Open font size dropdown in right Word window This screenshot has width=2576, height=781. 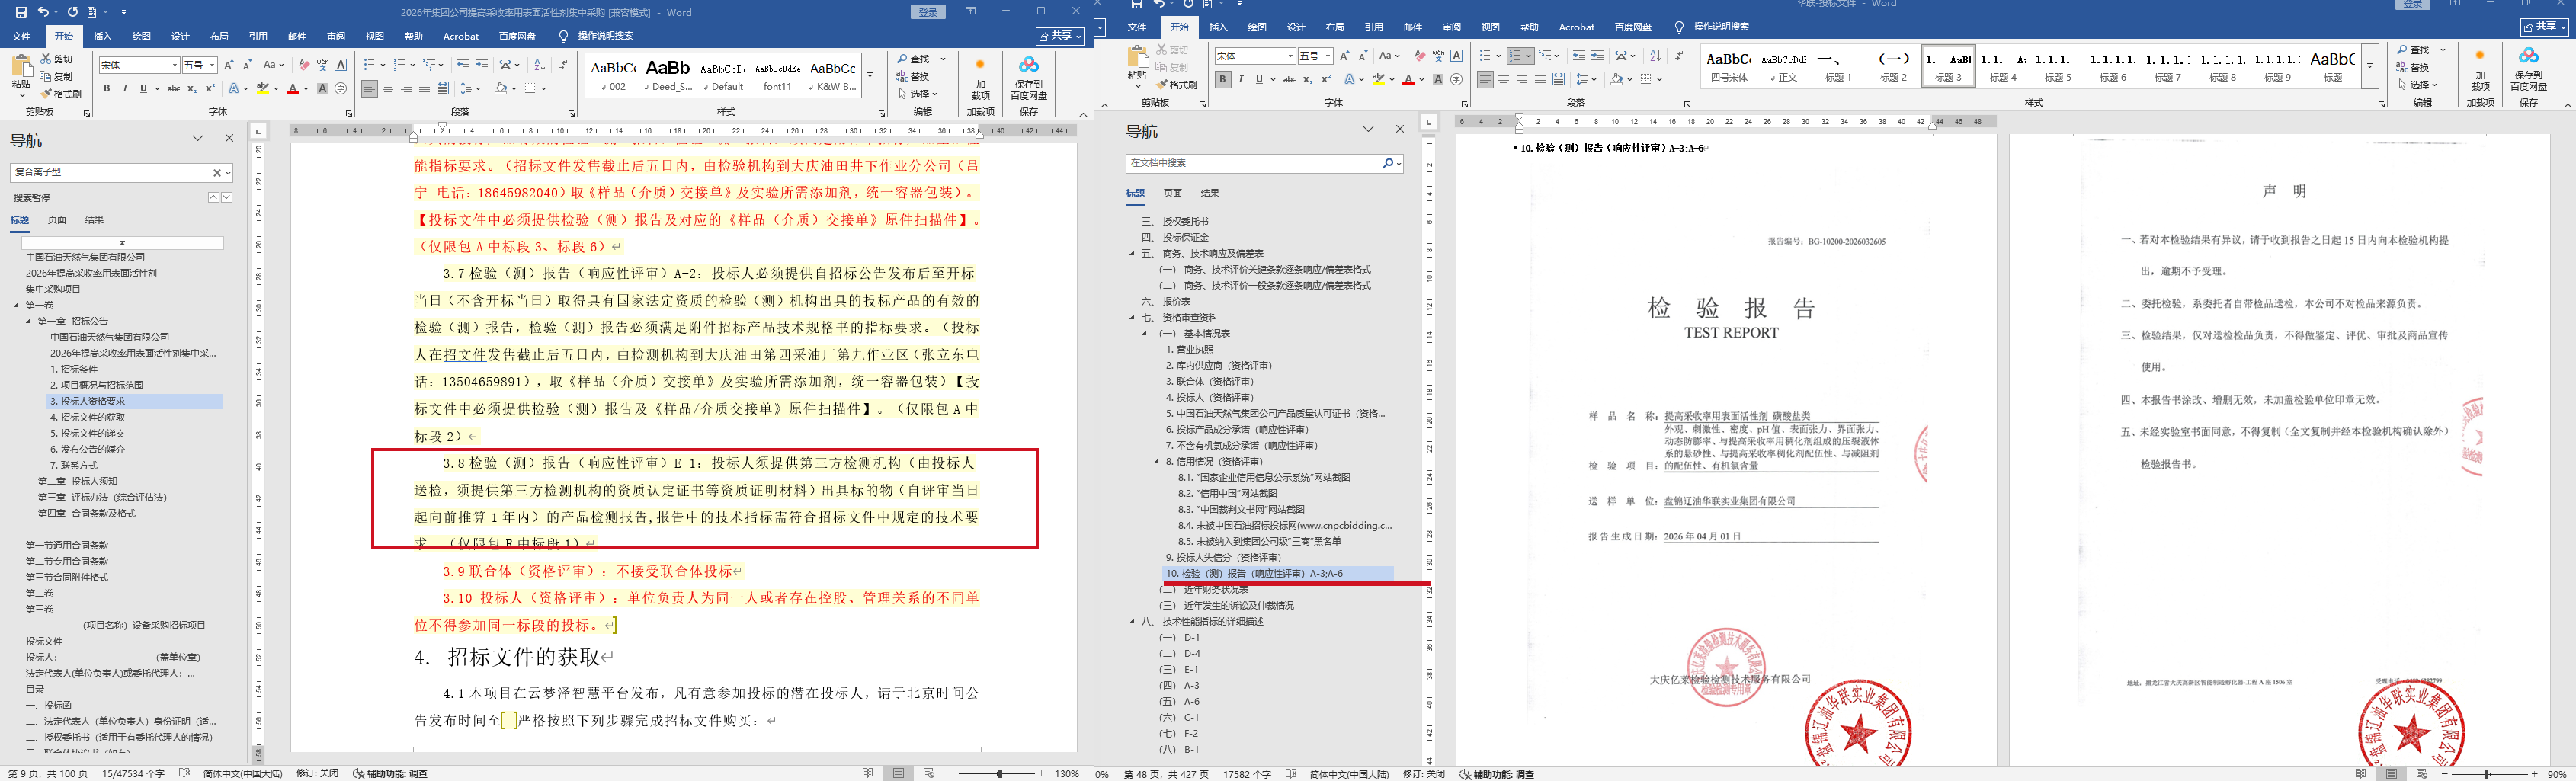coord(1328,56)
